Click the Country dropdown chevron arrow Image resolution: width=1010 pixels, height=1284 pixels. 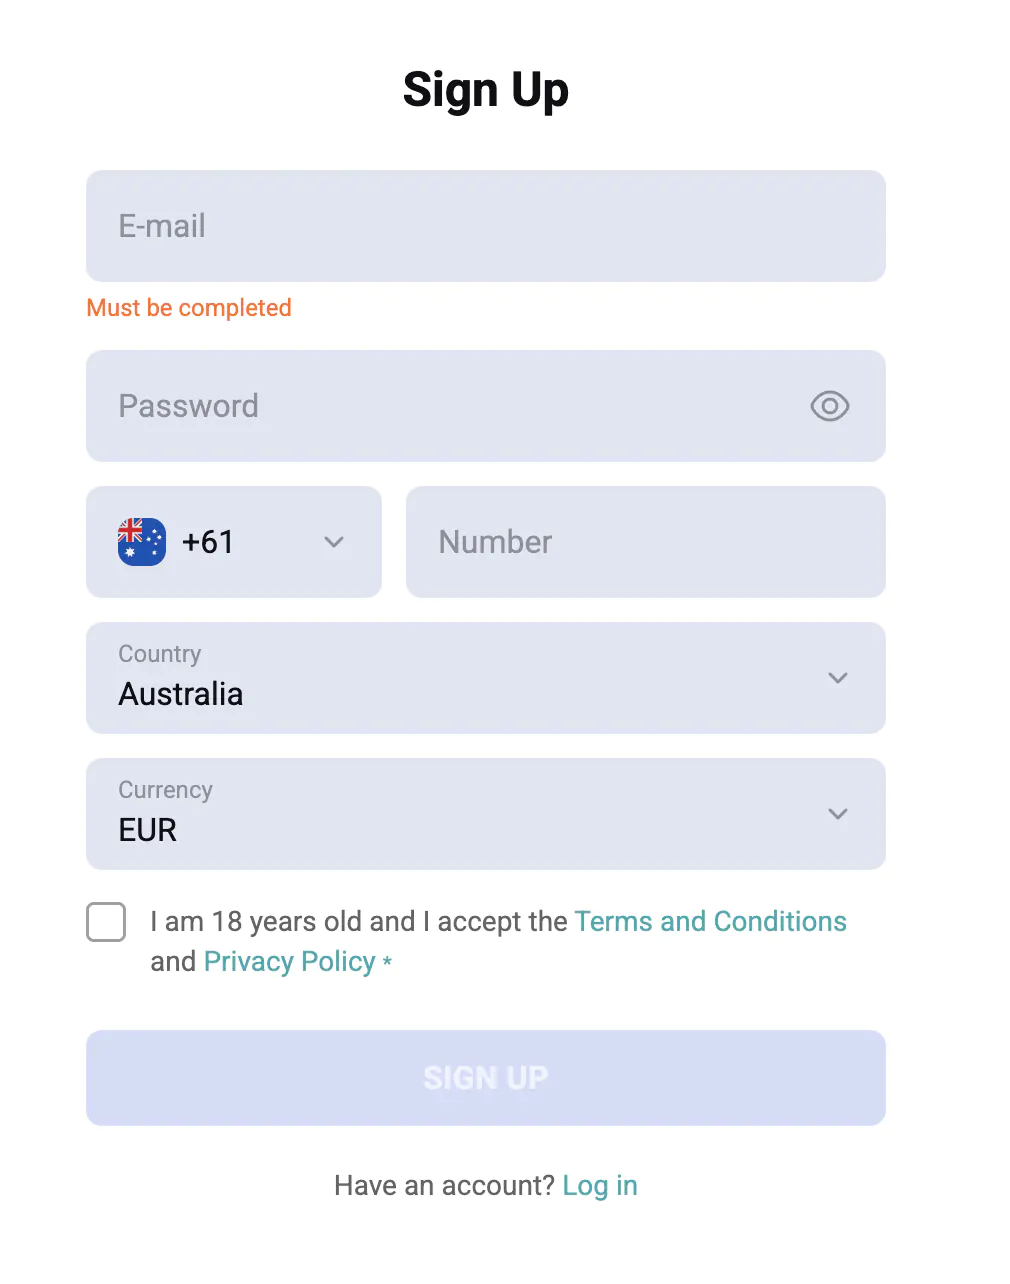point(838,678)
